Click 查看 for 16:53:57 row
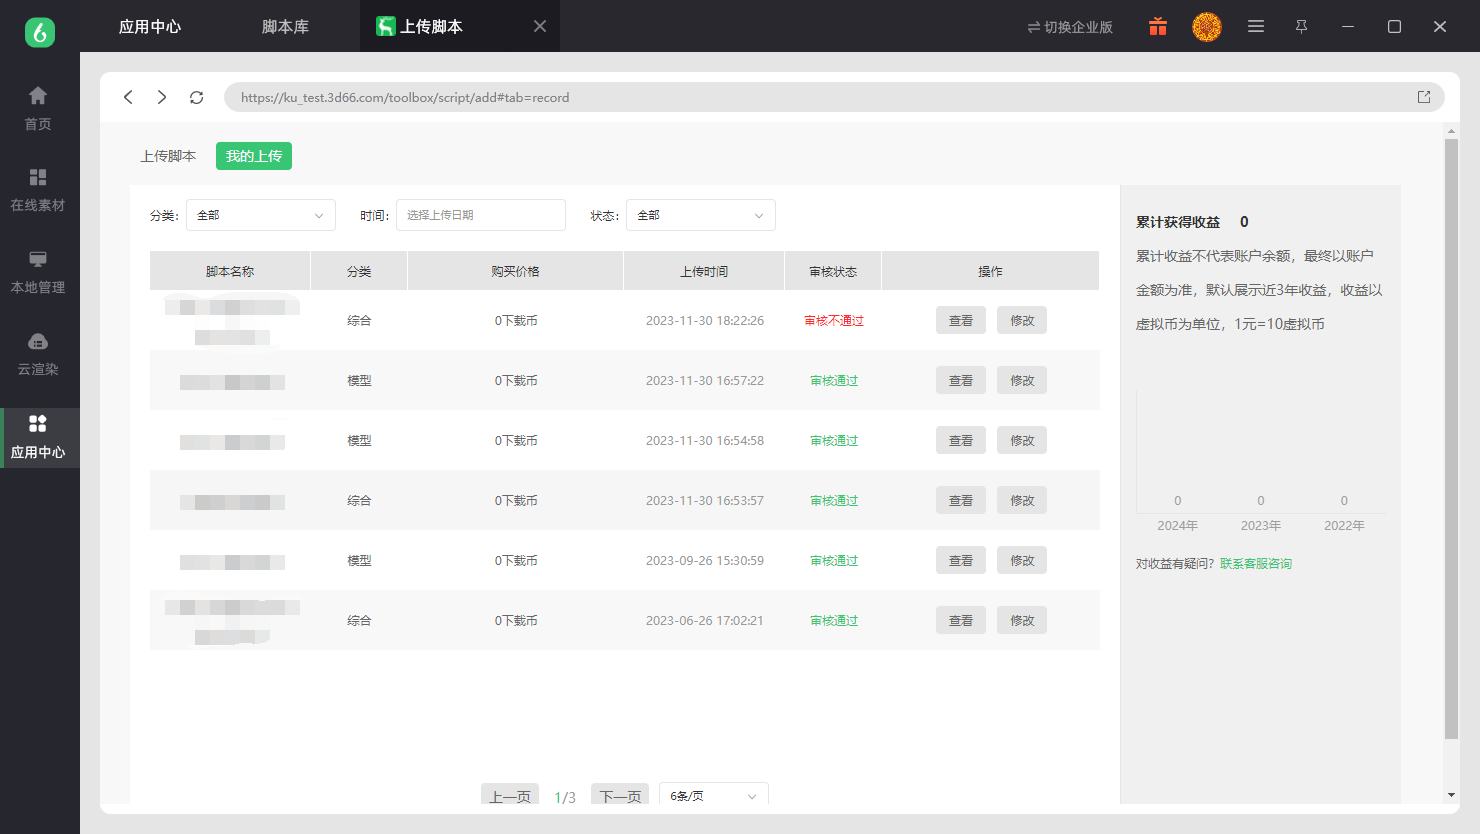Screen dimensions: 1480x834 (x=961, y=500)
